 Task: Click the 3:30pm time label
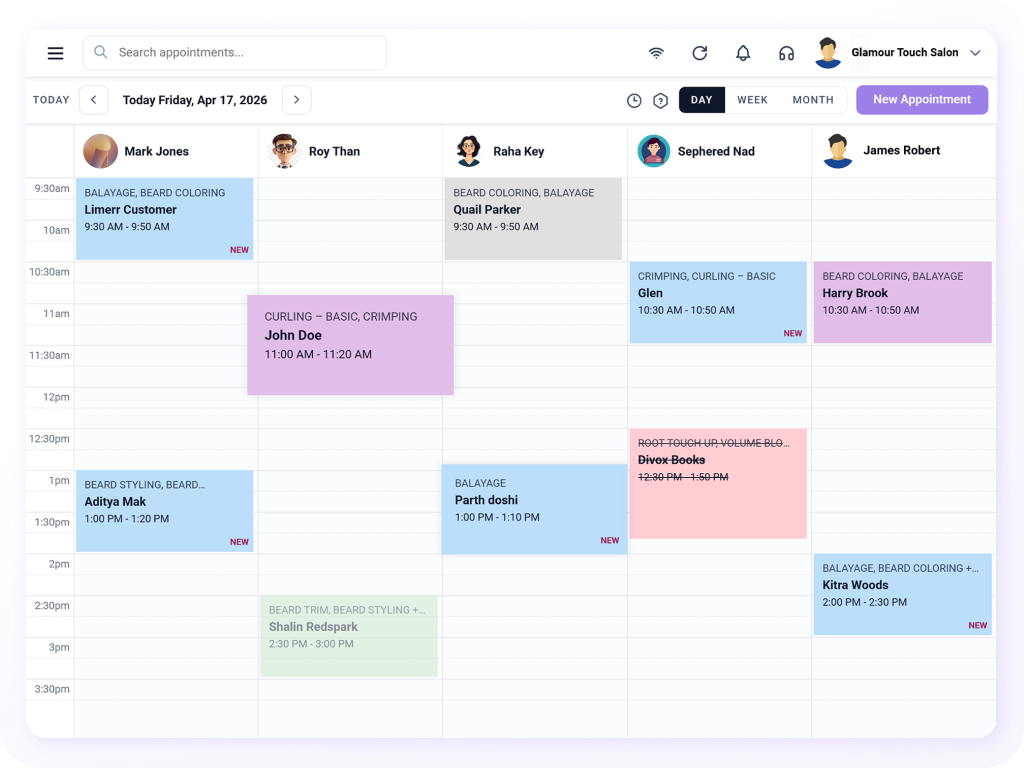coord(52,689)
